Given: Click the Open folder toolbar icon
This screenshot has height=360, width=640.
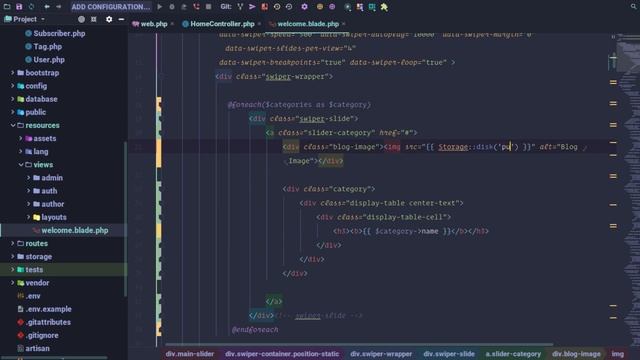Looking at the screenshot, I should click(7, 7).
